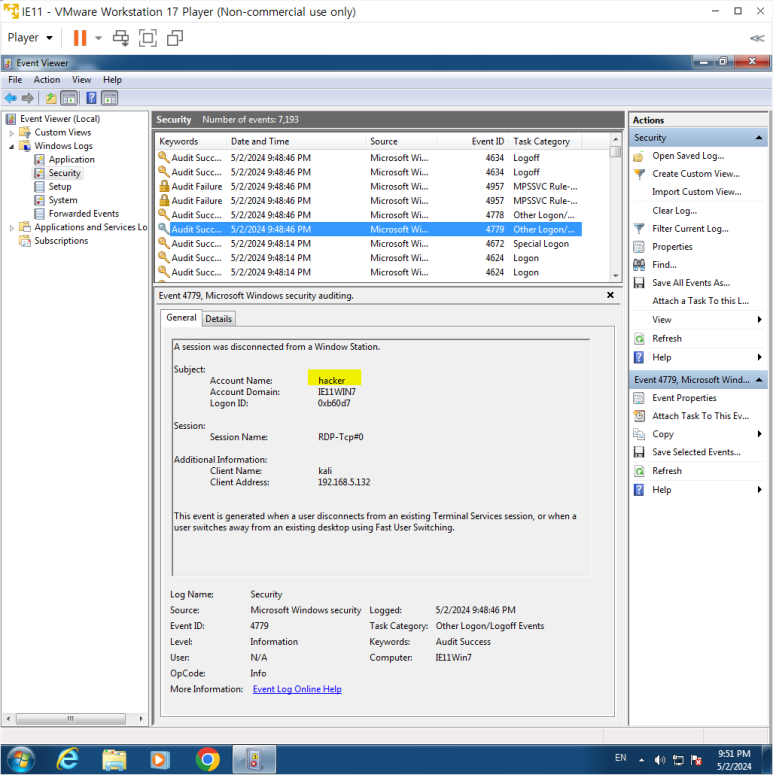Open the View menu in menu bar
The width and height of the screenshot is (773, 775).
point(81,80)
